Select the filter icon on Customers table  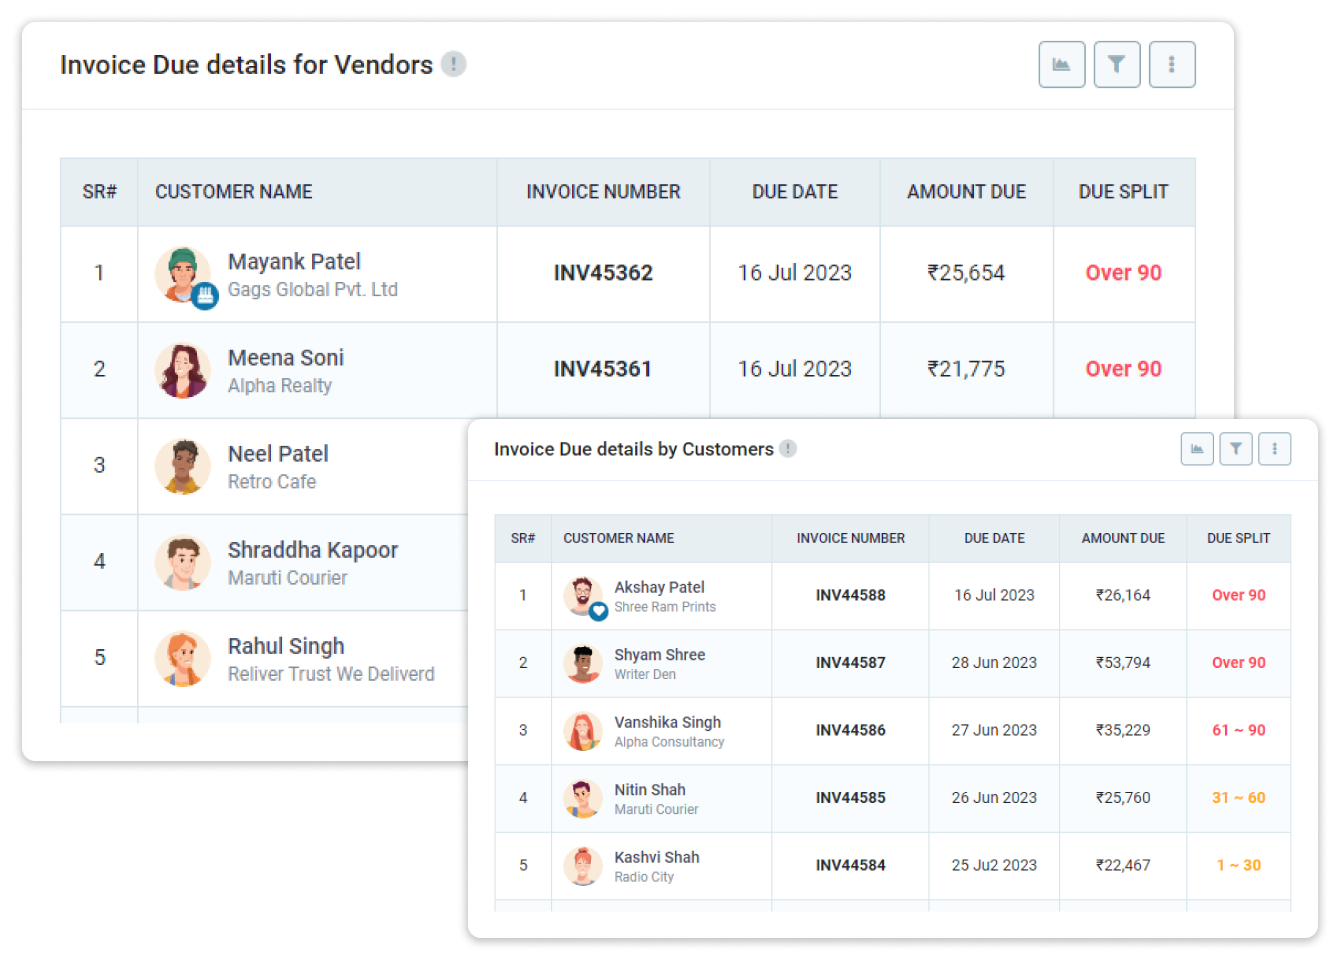coord(1236,449)
